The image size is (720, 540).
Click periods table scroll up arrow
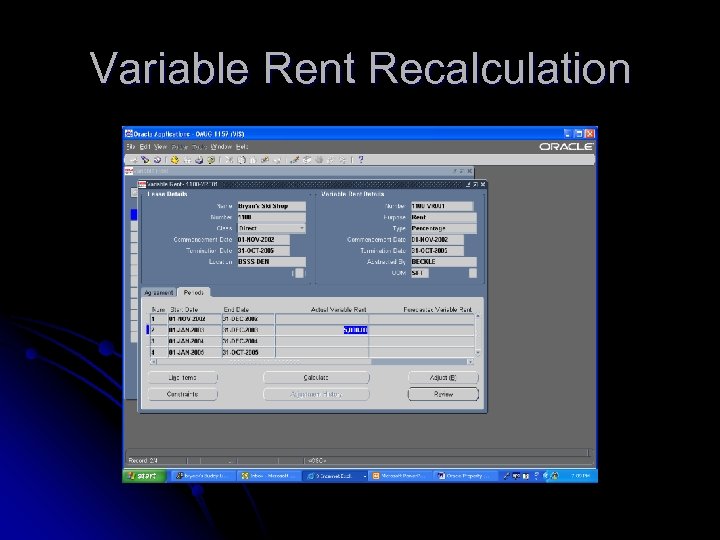[478, 316]
